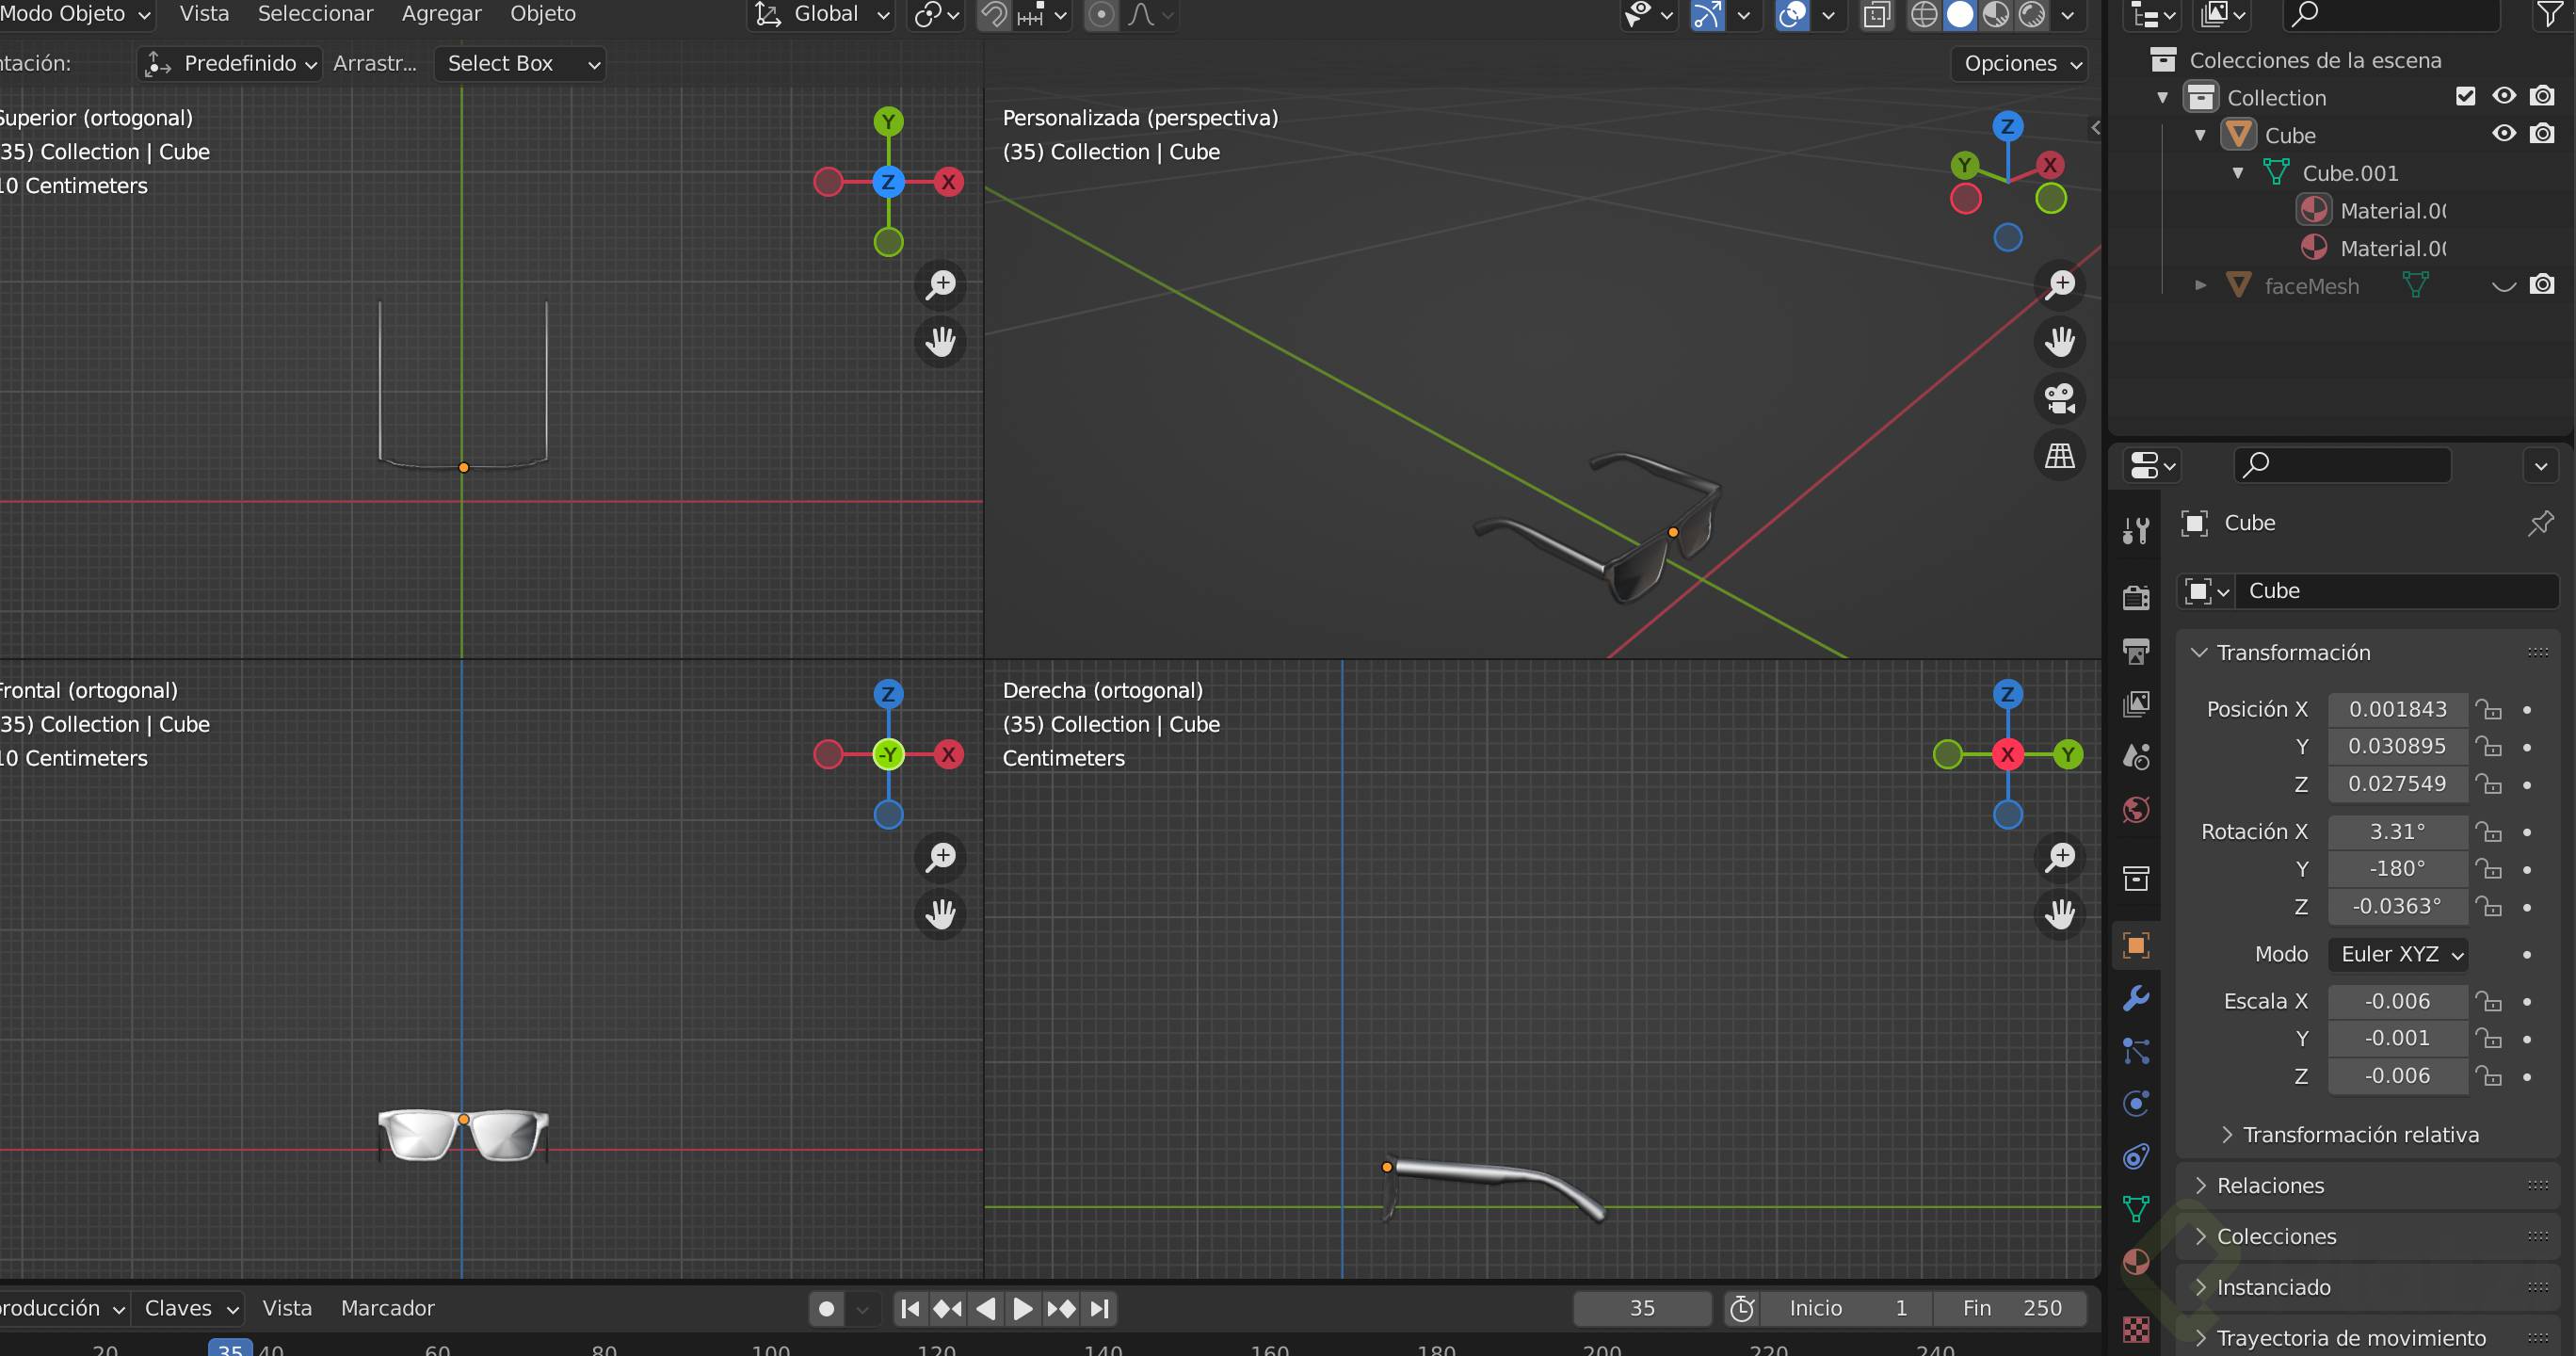The width and height of the screenshot is (2576, 1356).
Task: Toggle snapping magnet in header
Action: pyautogui.click(x=993, y=14)
